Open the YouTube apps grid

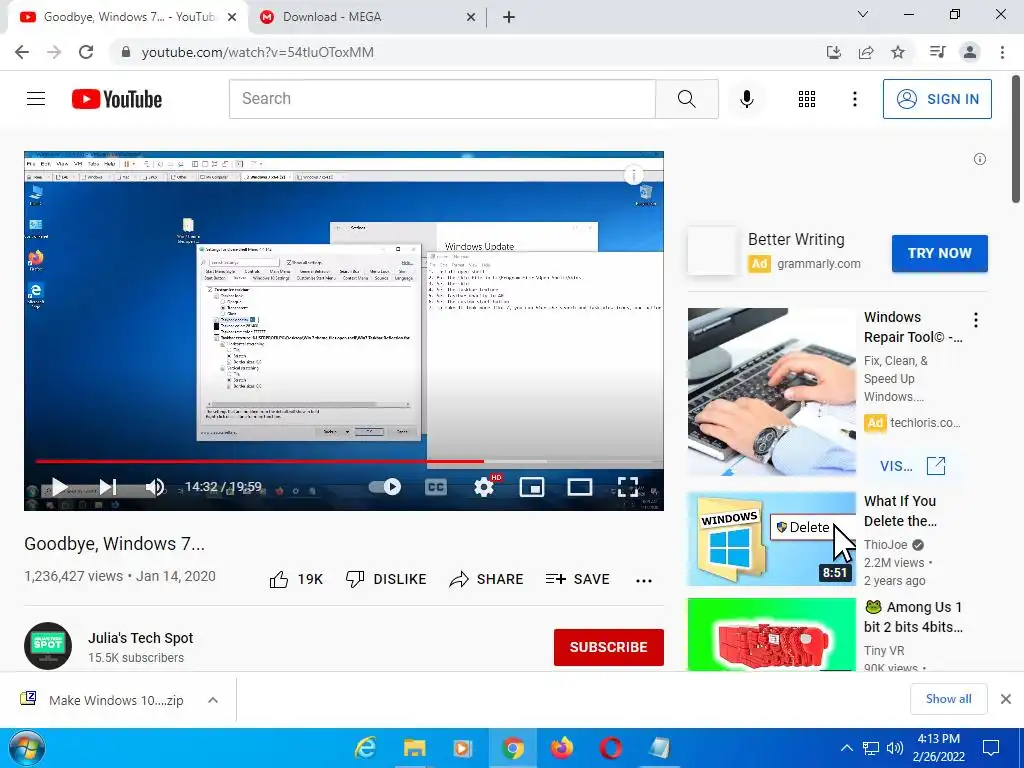[x=807, y=99]
